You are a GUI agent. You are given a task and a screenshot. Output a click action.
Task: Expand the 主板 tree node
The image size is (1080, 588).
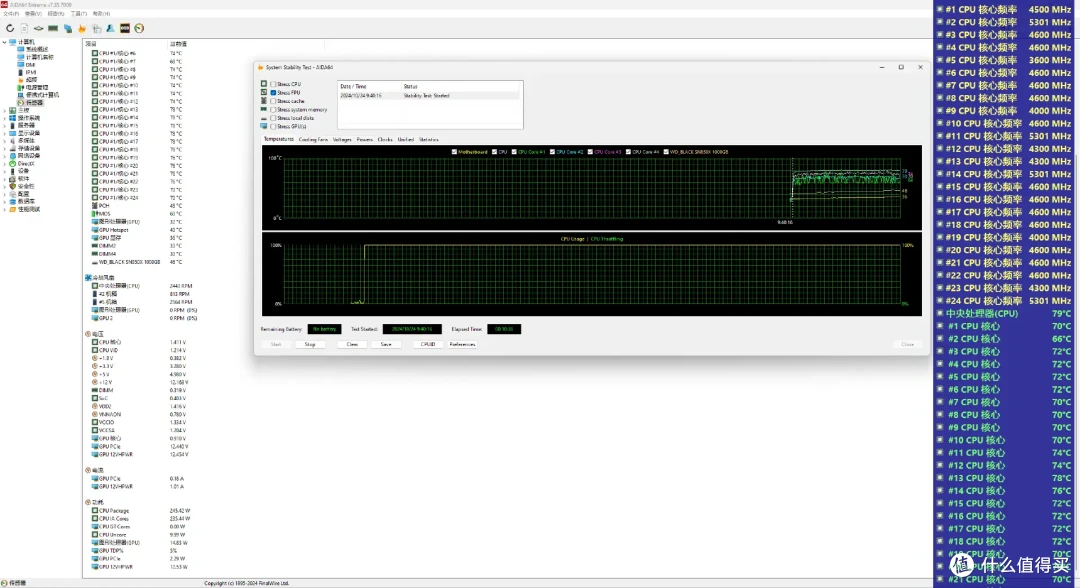tap(4, 110)
